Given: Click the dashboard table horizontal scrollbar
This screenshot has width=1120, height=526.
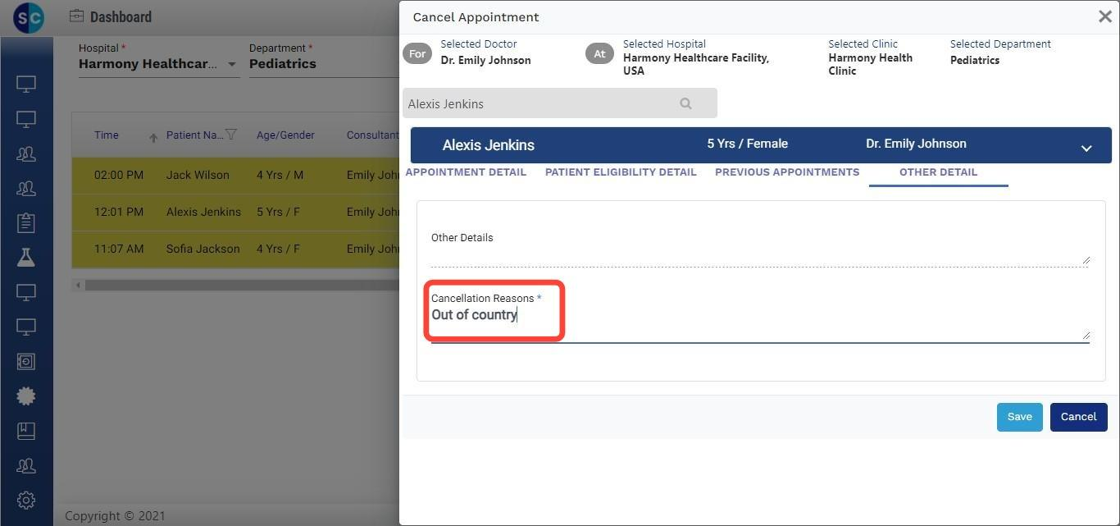Looking at the screenshot, I should pyautogui.click(x=241, y=285).
